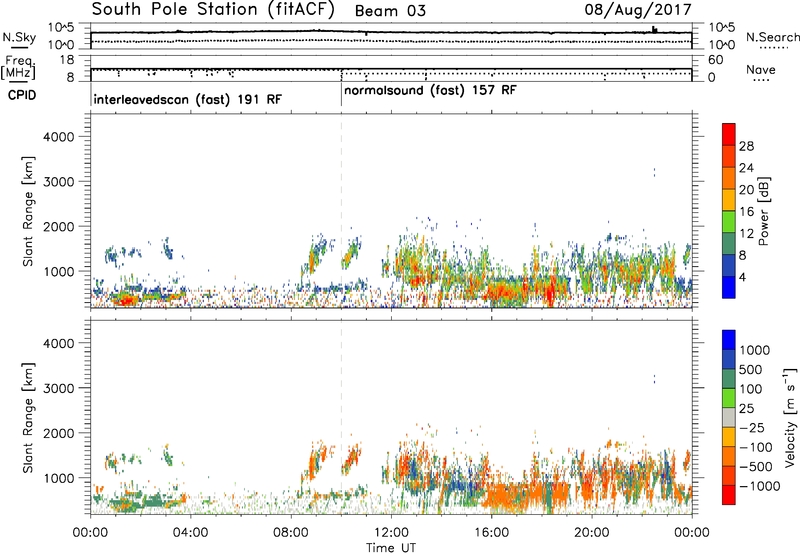Click 'interleavedscan (fast) 191 RF' text

tap(187, 99)
